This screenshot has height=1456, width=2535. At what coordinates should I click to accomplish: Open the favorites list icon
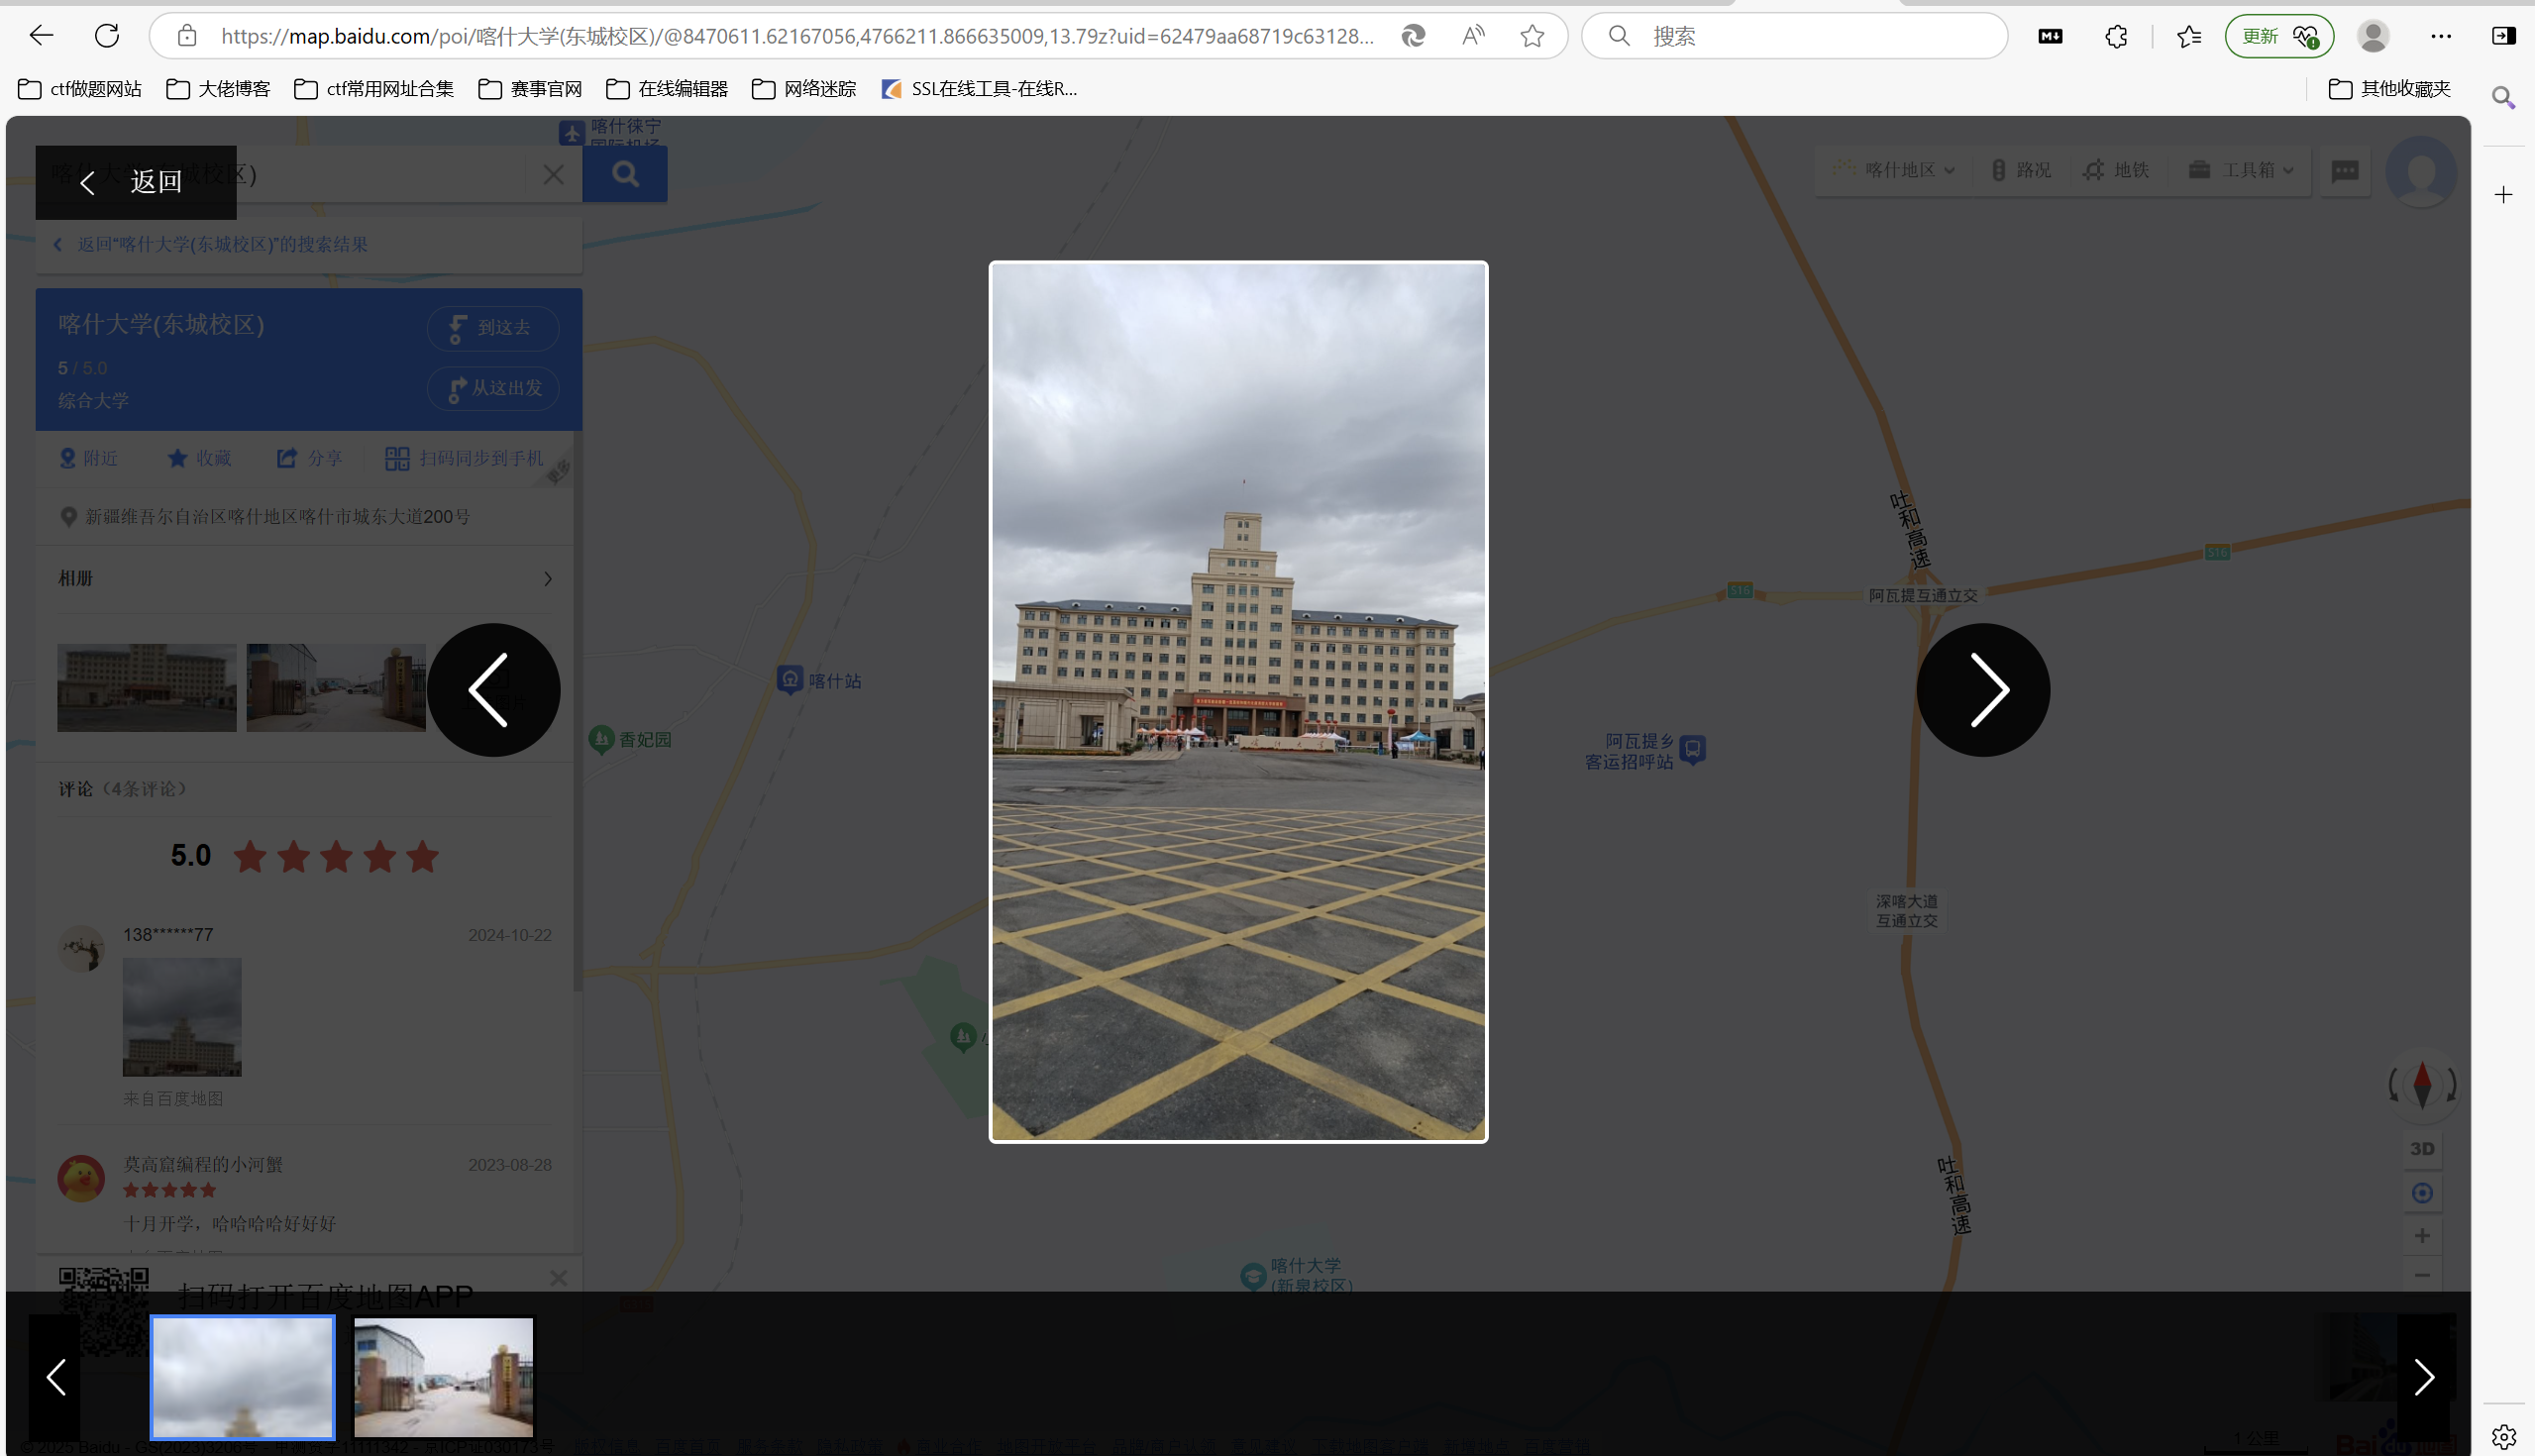coord(2189,36)
